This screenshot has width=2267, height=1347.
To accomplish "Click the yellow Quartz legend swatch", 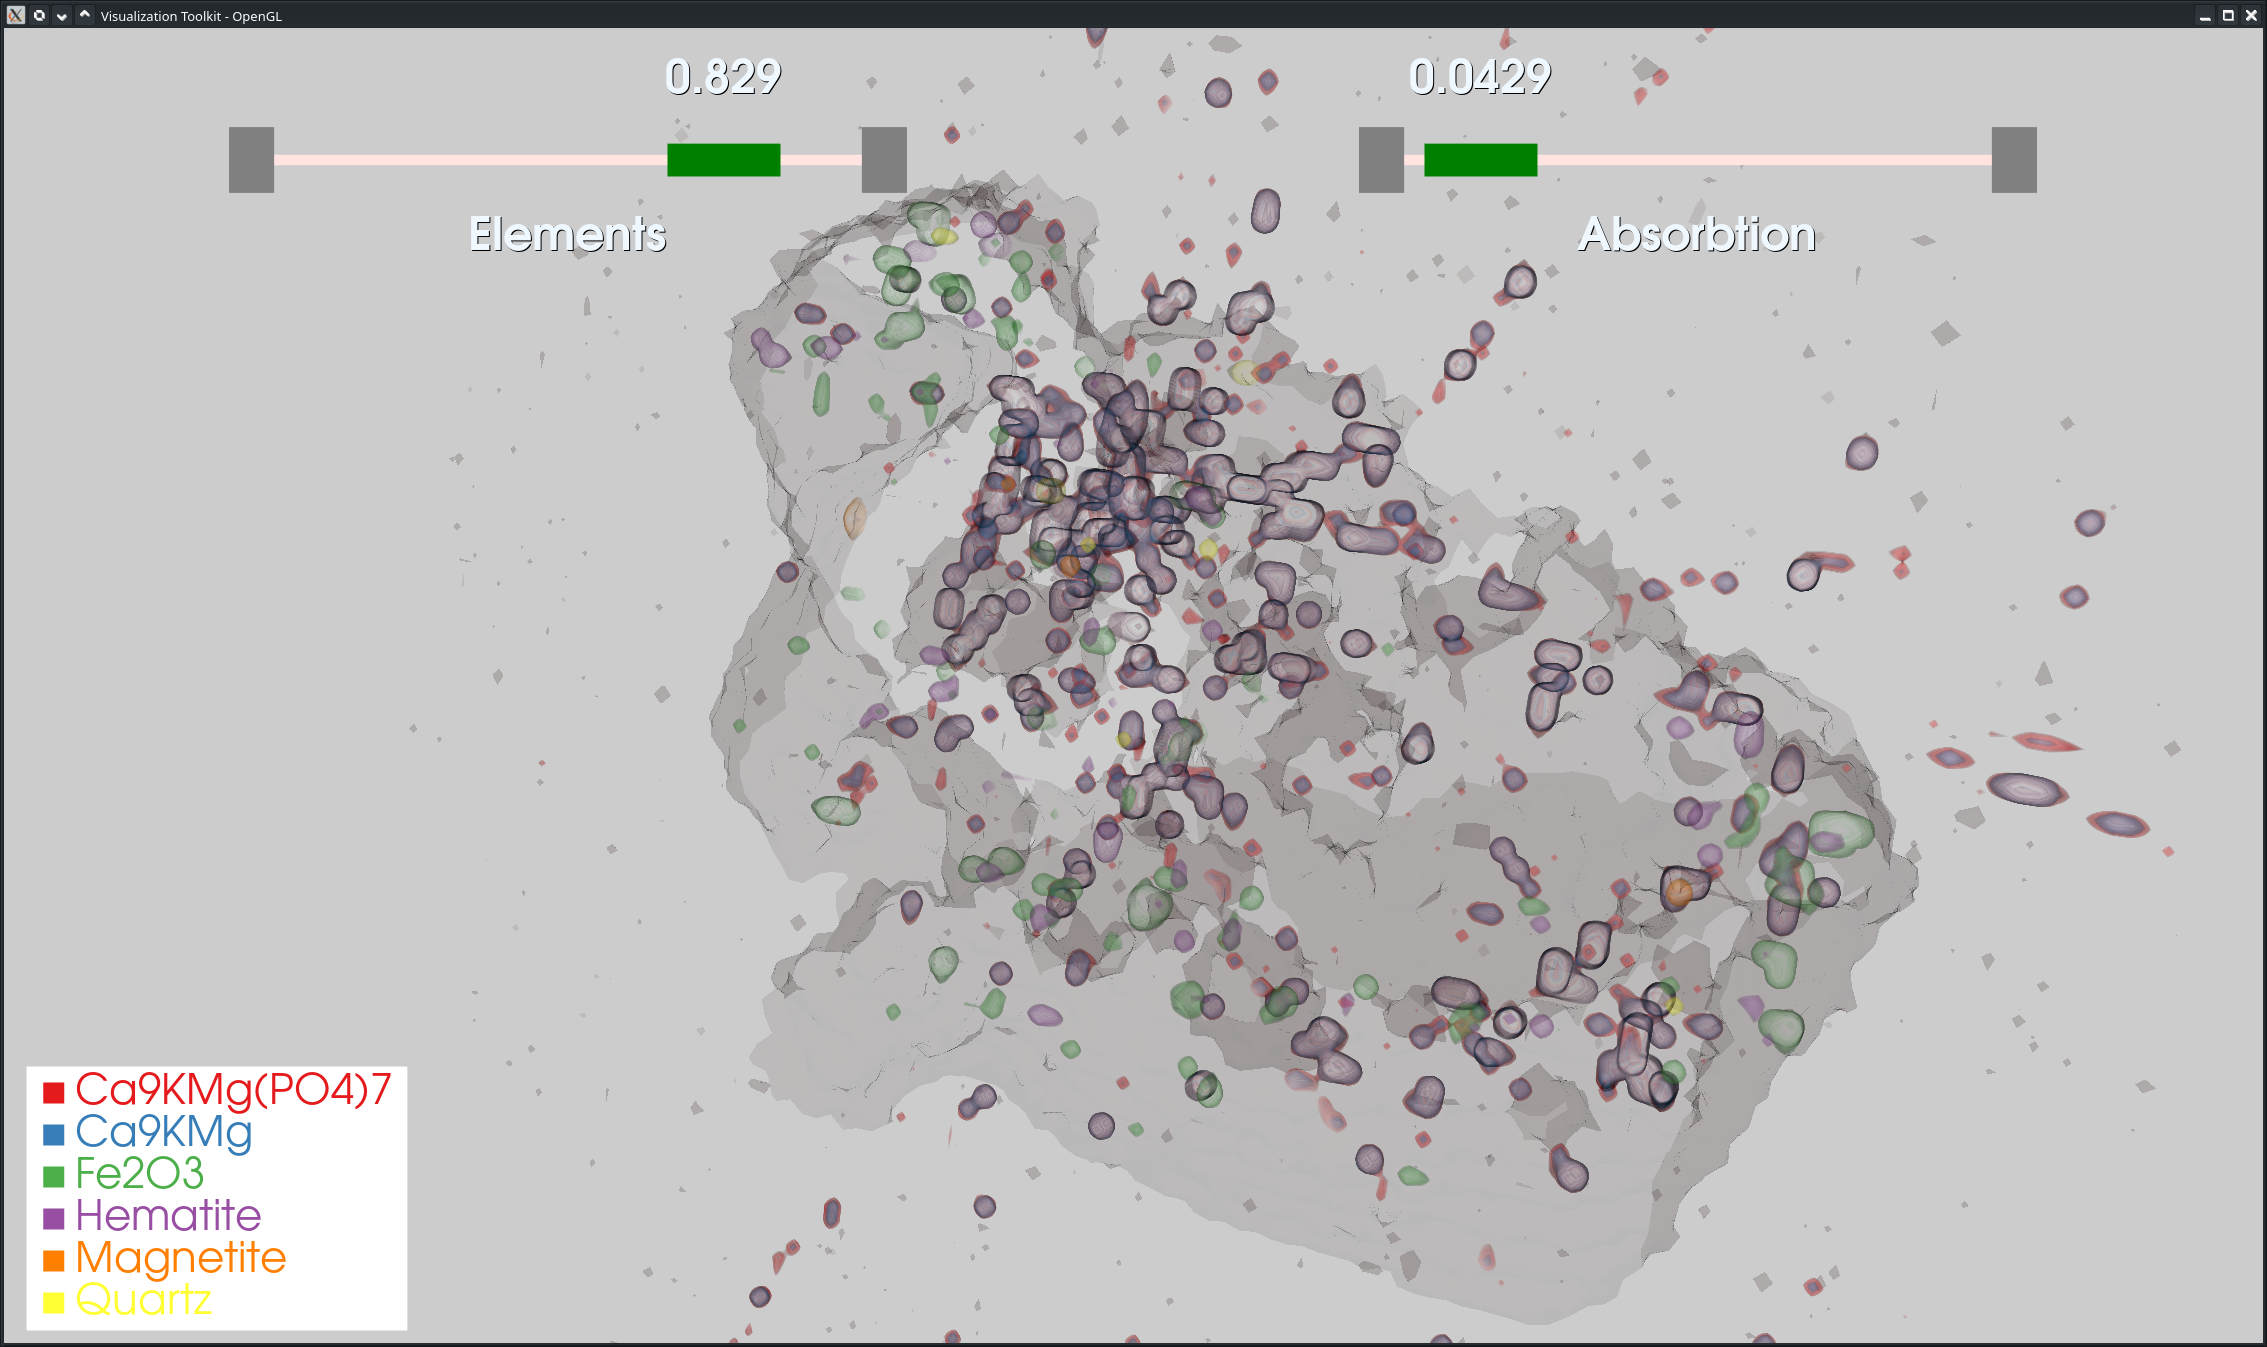I will tap(54, 1302).
